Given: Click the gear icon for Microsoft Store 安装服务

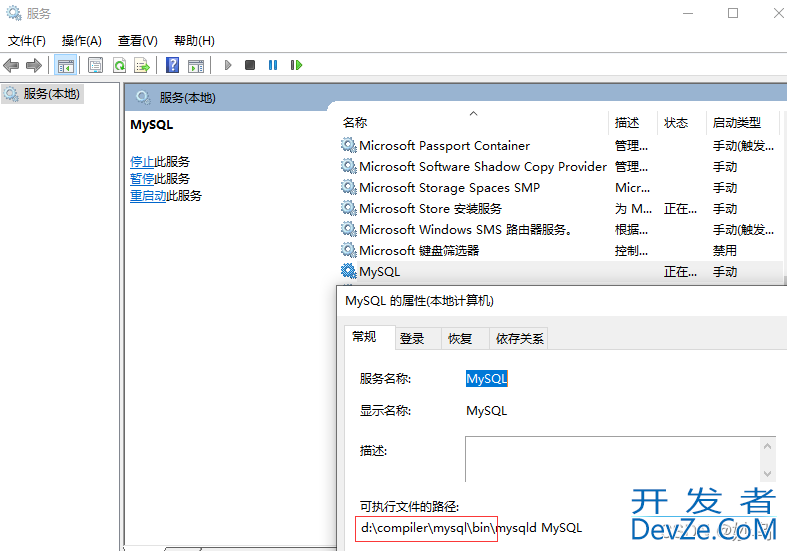Looking at the screenshot, I should pyautogui.click(x=348, y=208).
